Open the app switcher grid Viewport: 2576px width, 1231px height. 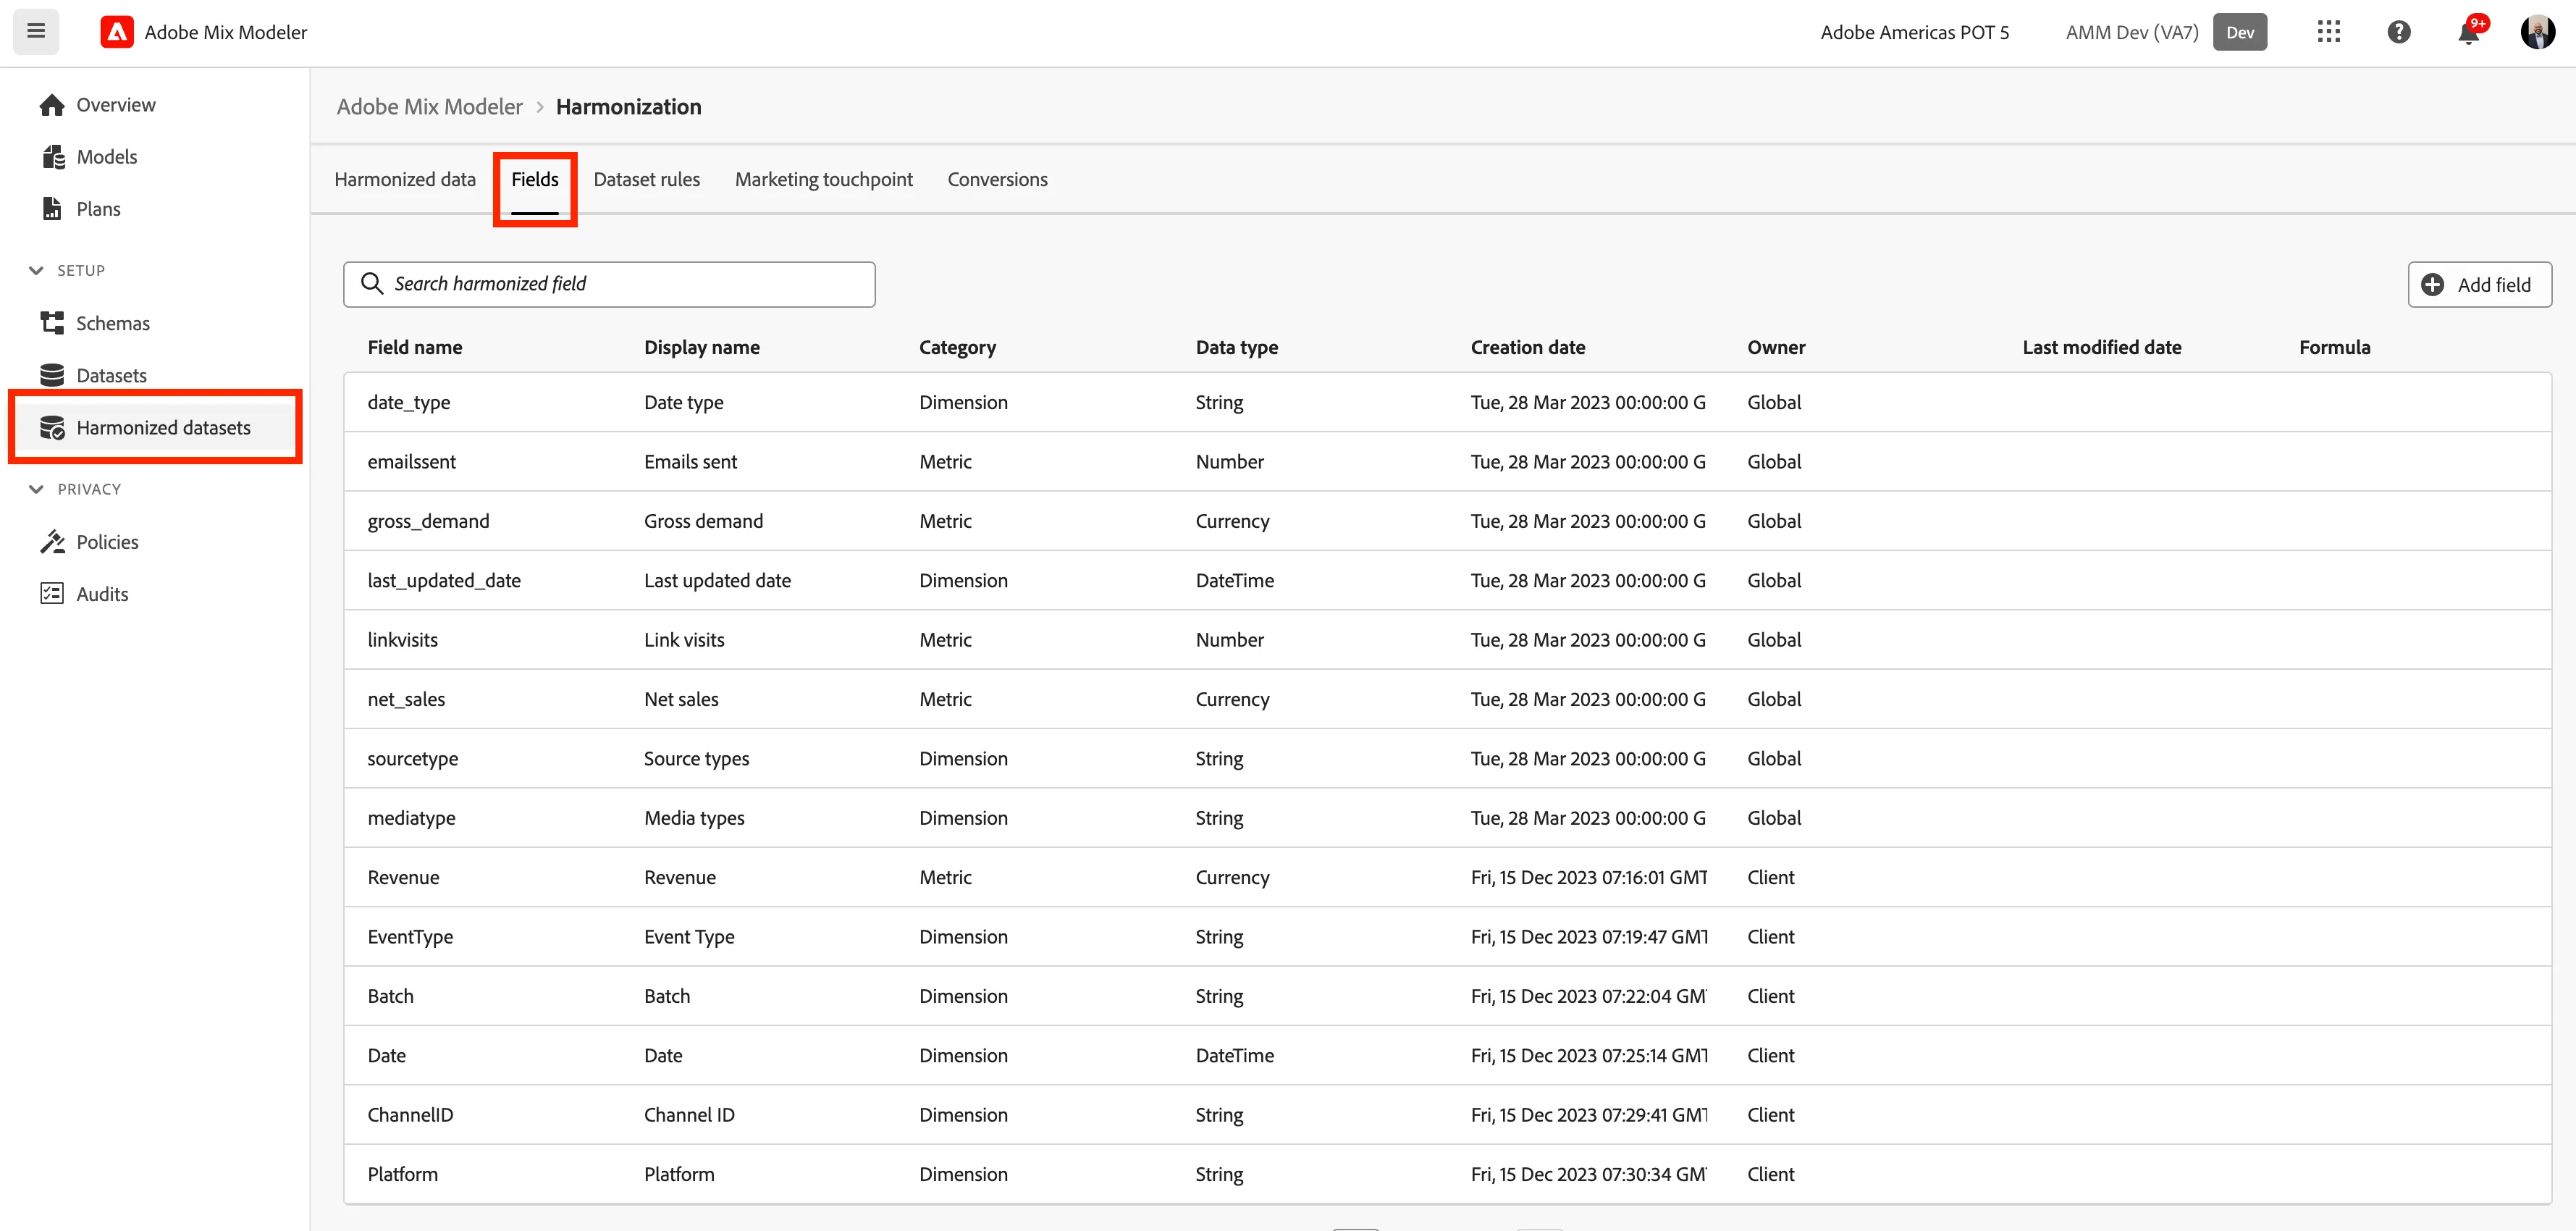[2328, 32]
